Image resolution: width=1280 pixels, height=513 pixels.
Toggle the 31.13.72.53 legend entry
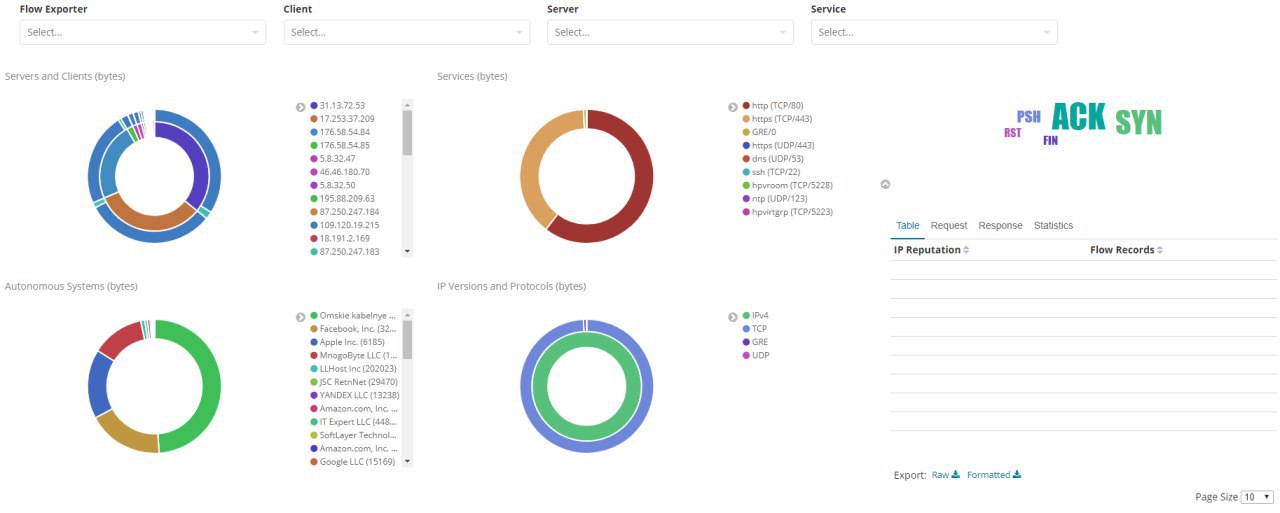pyautogui.click(x=338, y=105)
